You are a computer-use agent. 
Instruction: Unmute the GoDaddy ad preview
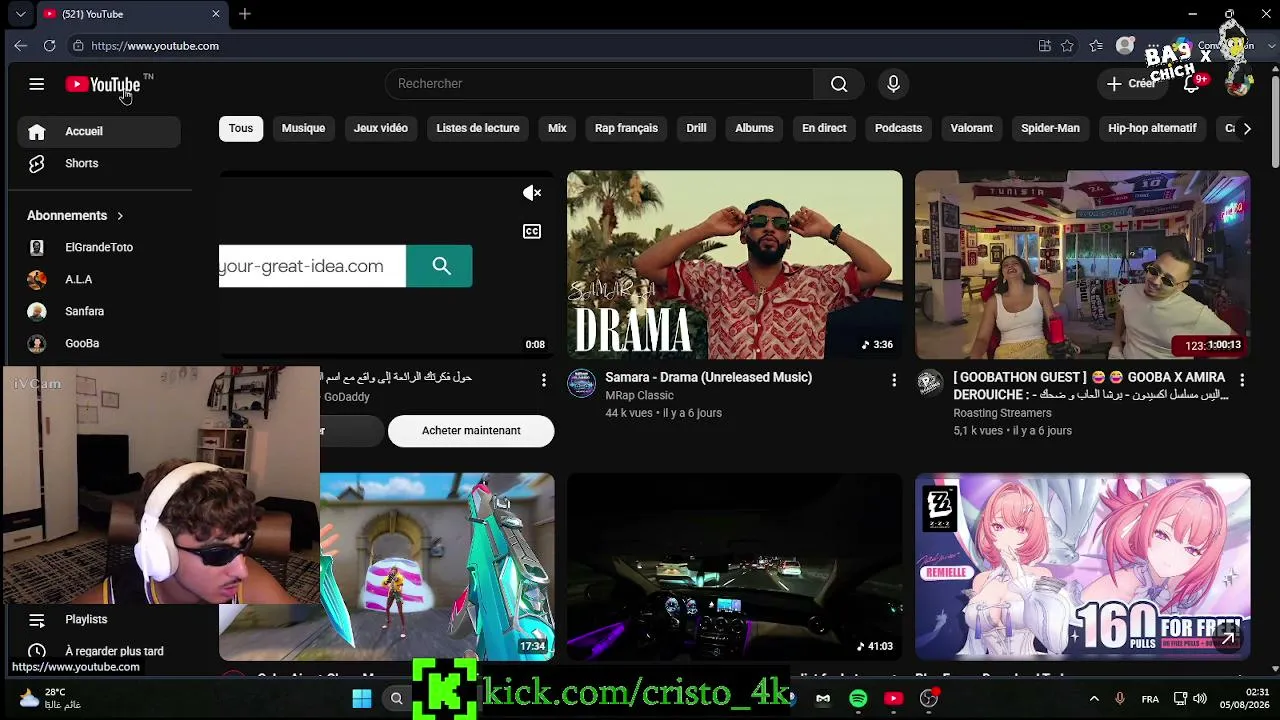click(532, 193)
